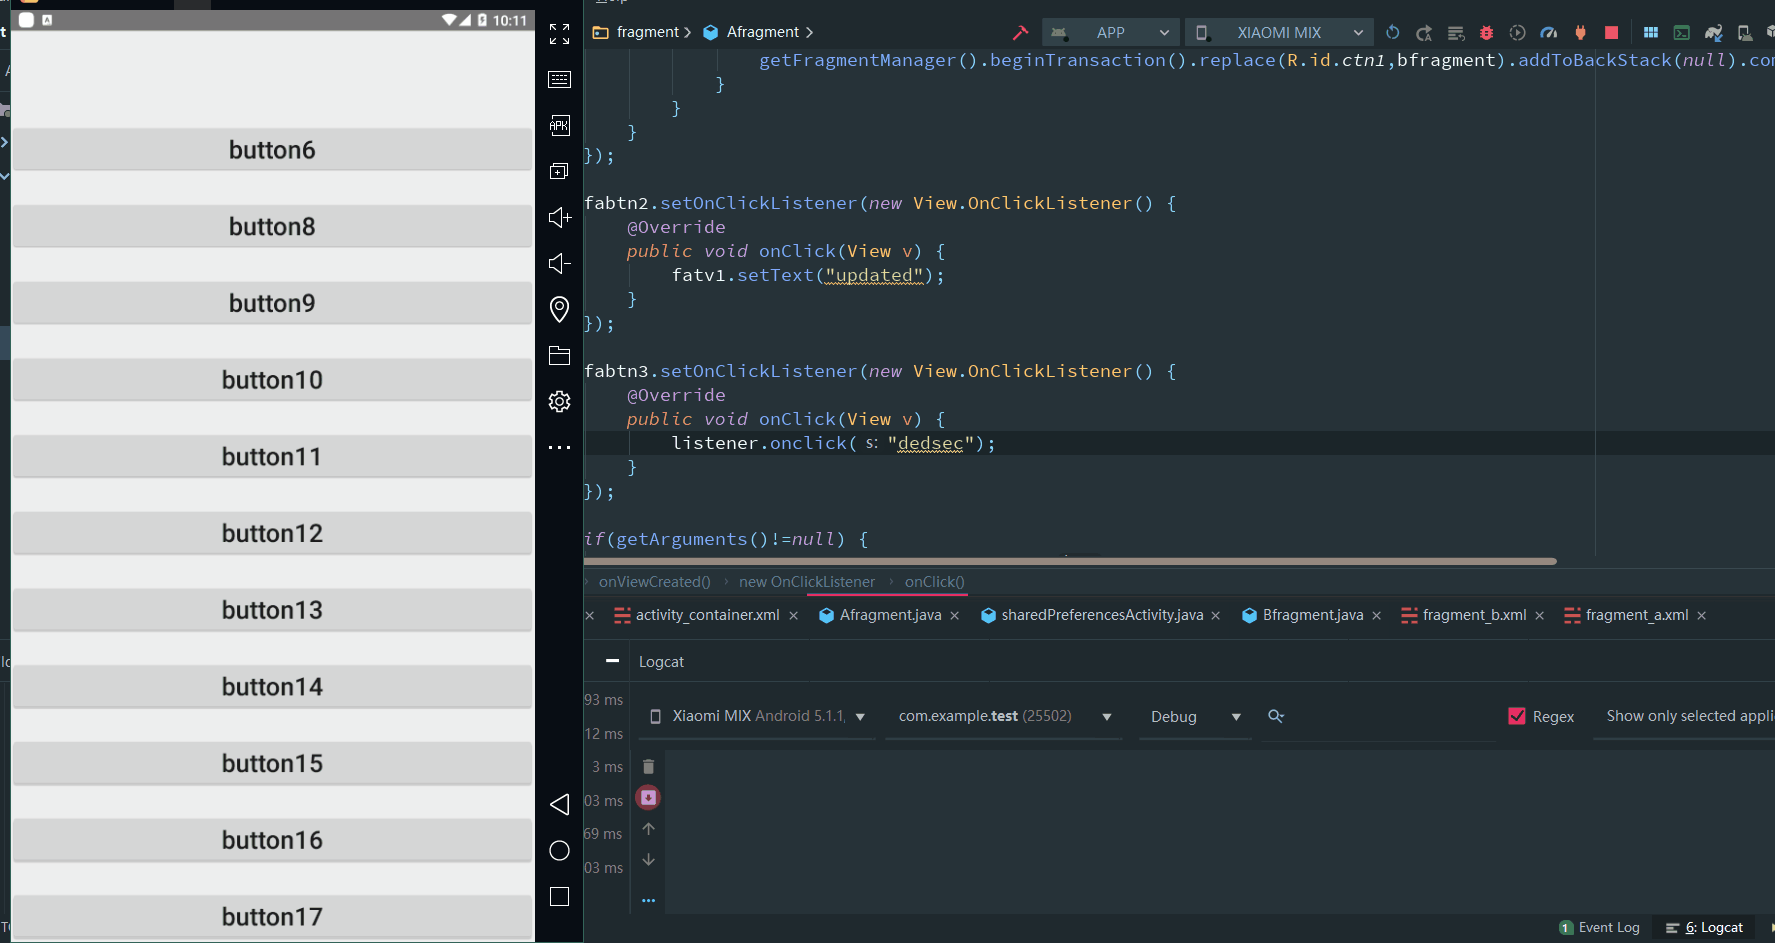The width and height of the screenshot is (1775, 943).
Task: Expand Xiaomi MIX Android device selector in Logcat
Action: point(757,716)
